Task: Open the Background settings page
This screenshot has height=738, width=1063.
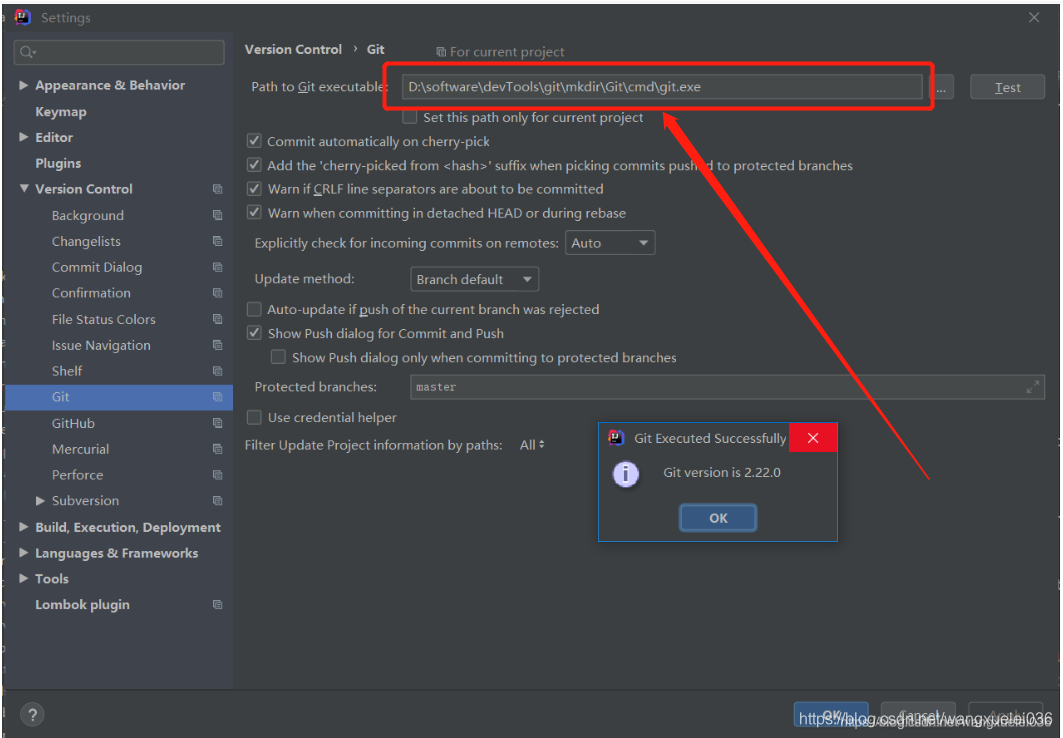Action: [87, 216]
